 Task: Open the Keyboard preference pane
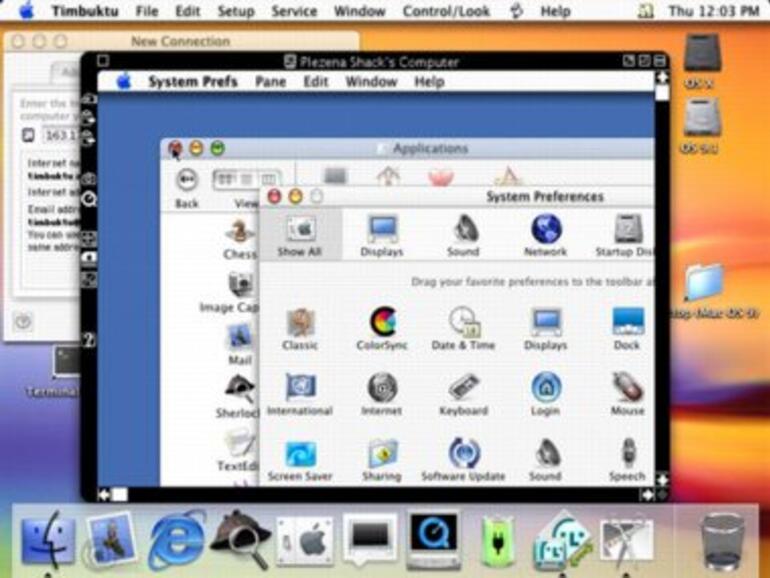[x=463, y=394]
